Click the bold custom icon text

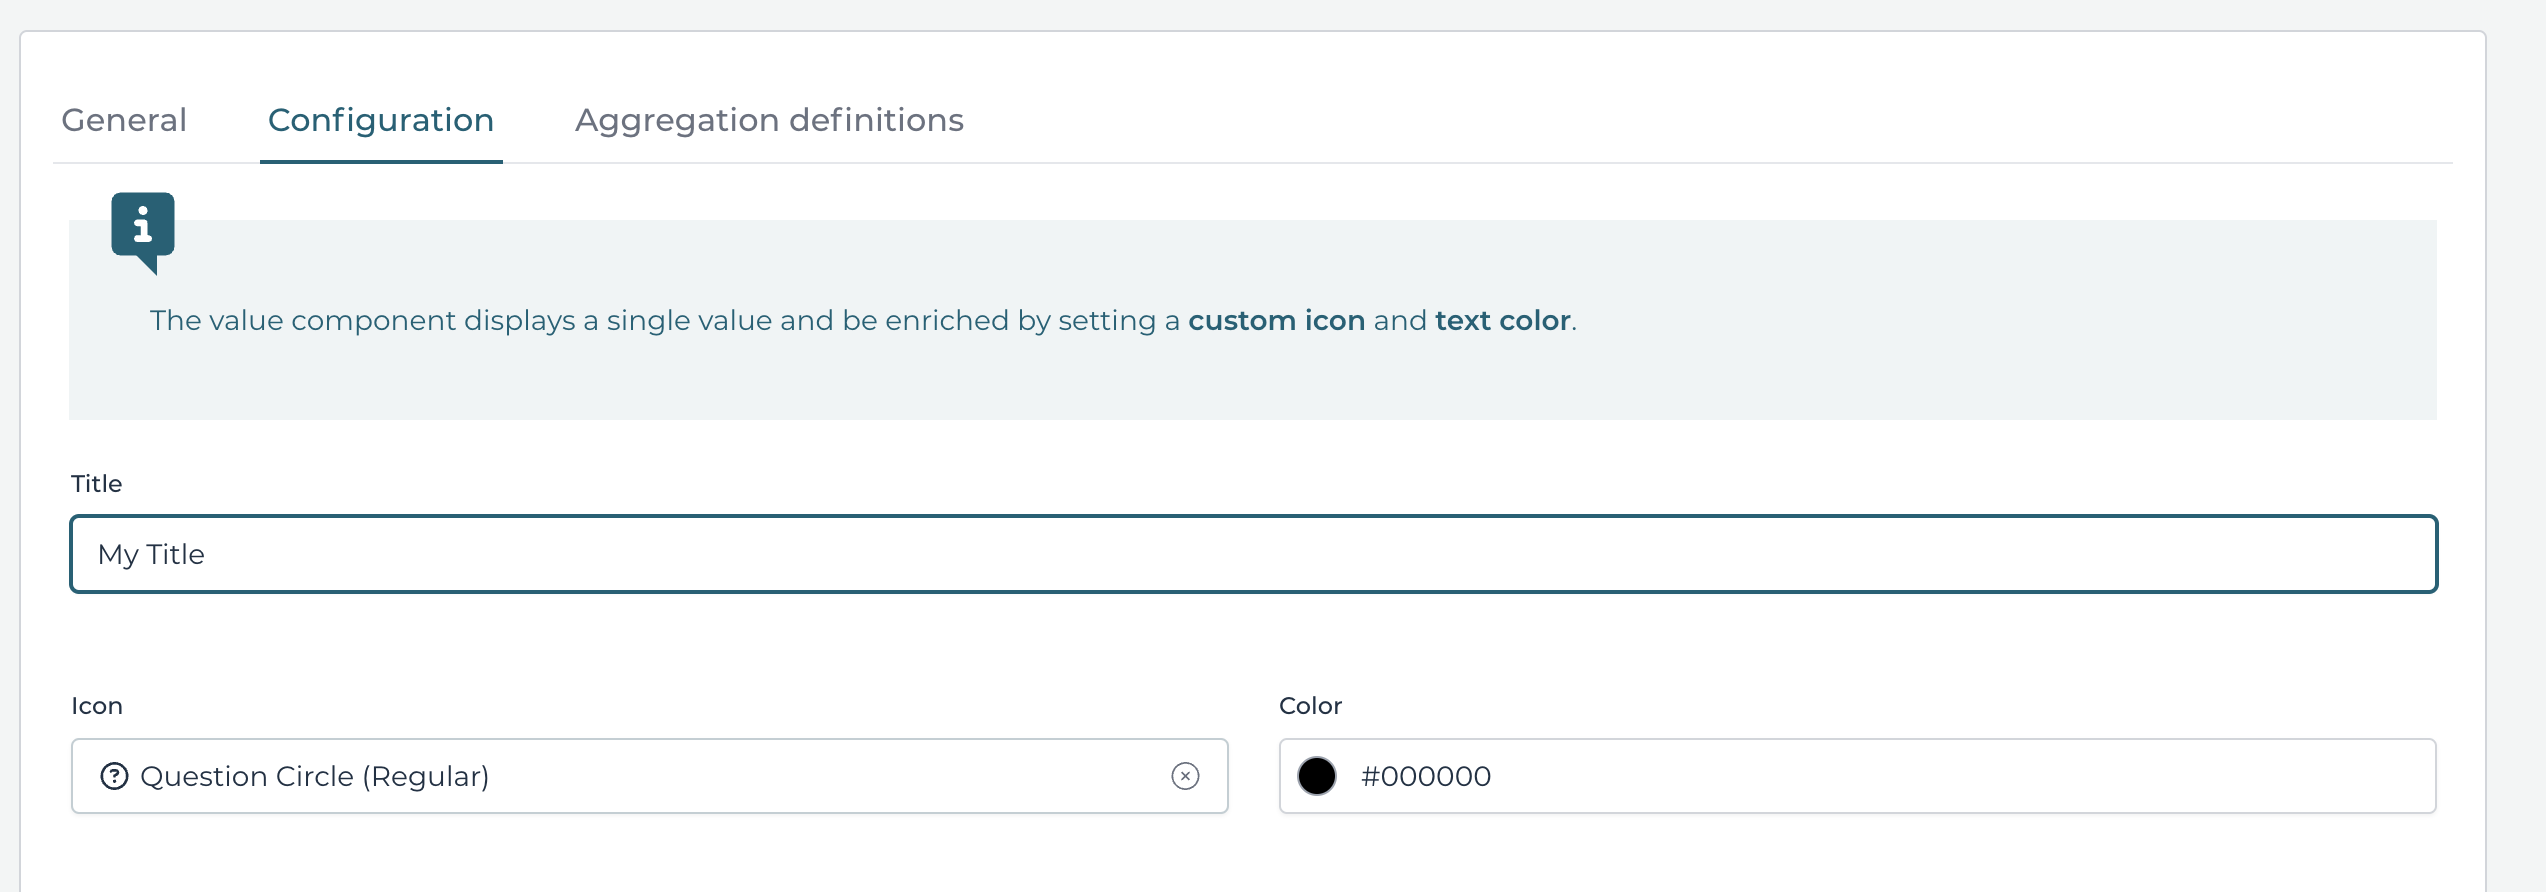[1276, 320]
